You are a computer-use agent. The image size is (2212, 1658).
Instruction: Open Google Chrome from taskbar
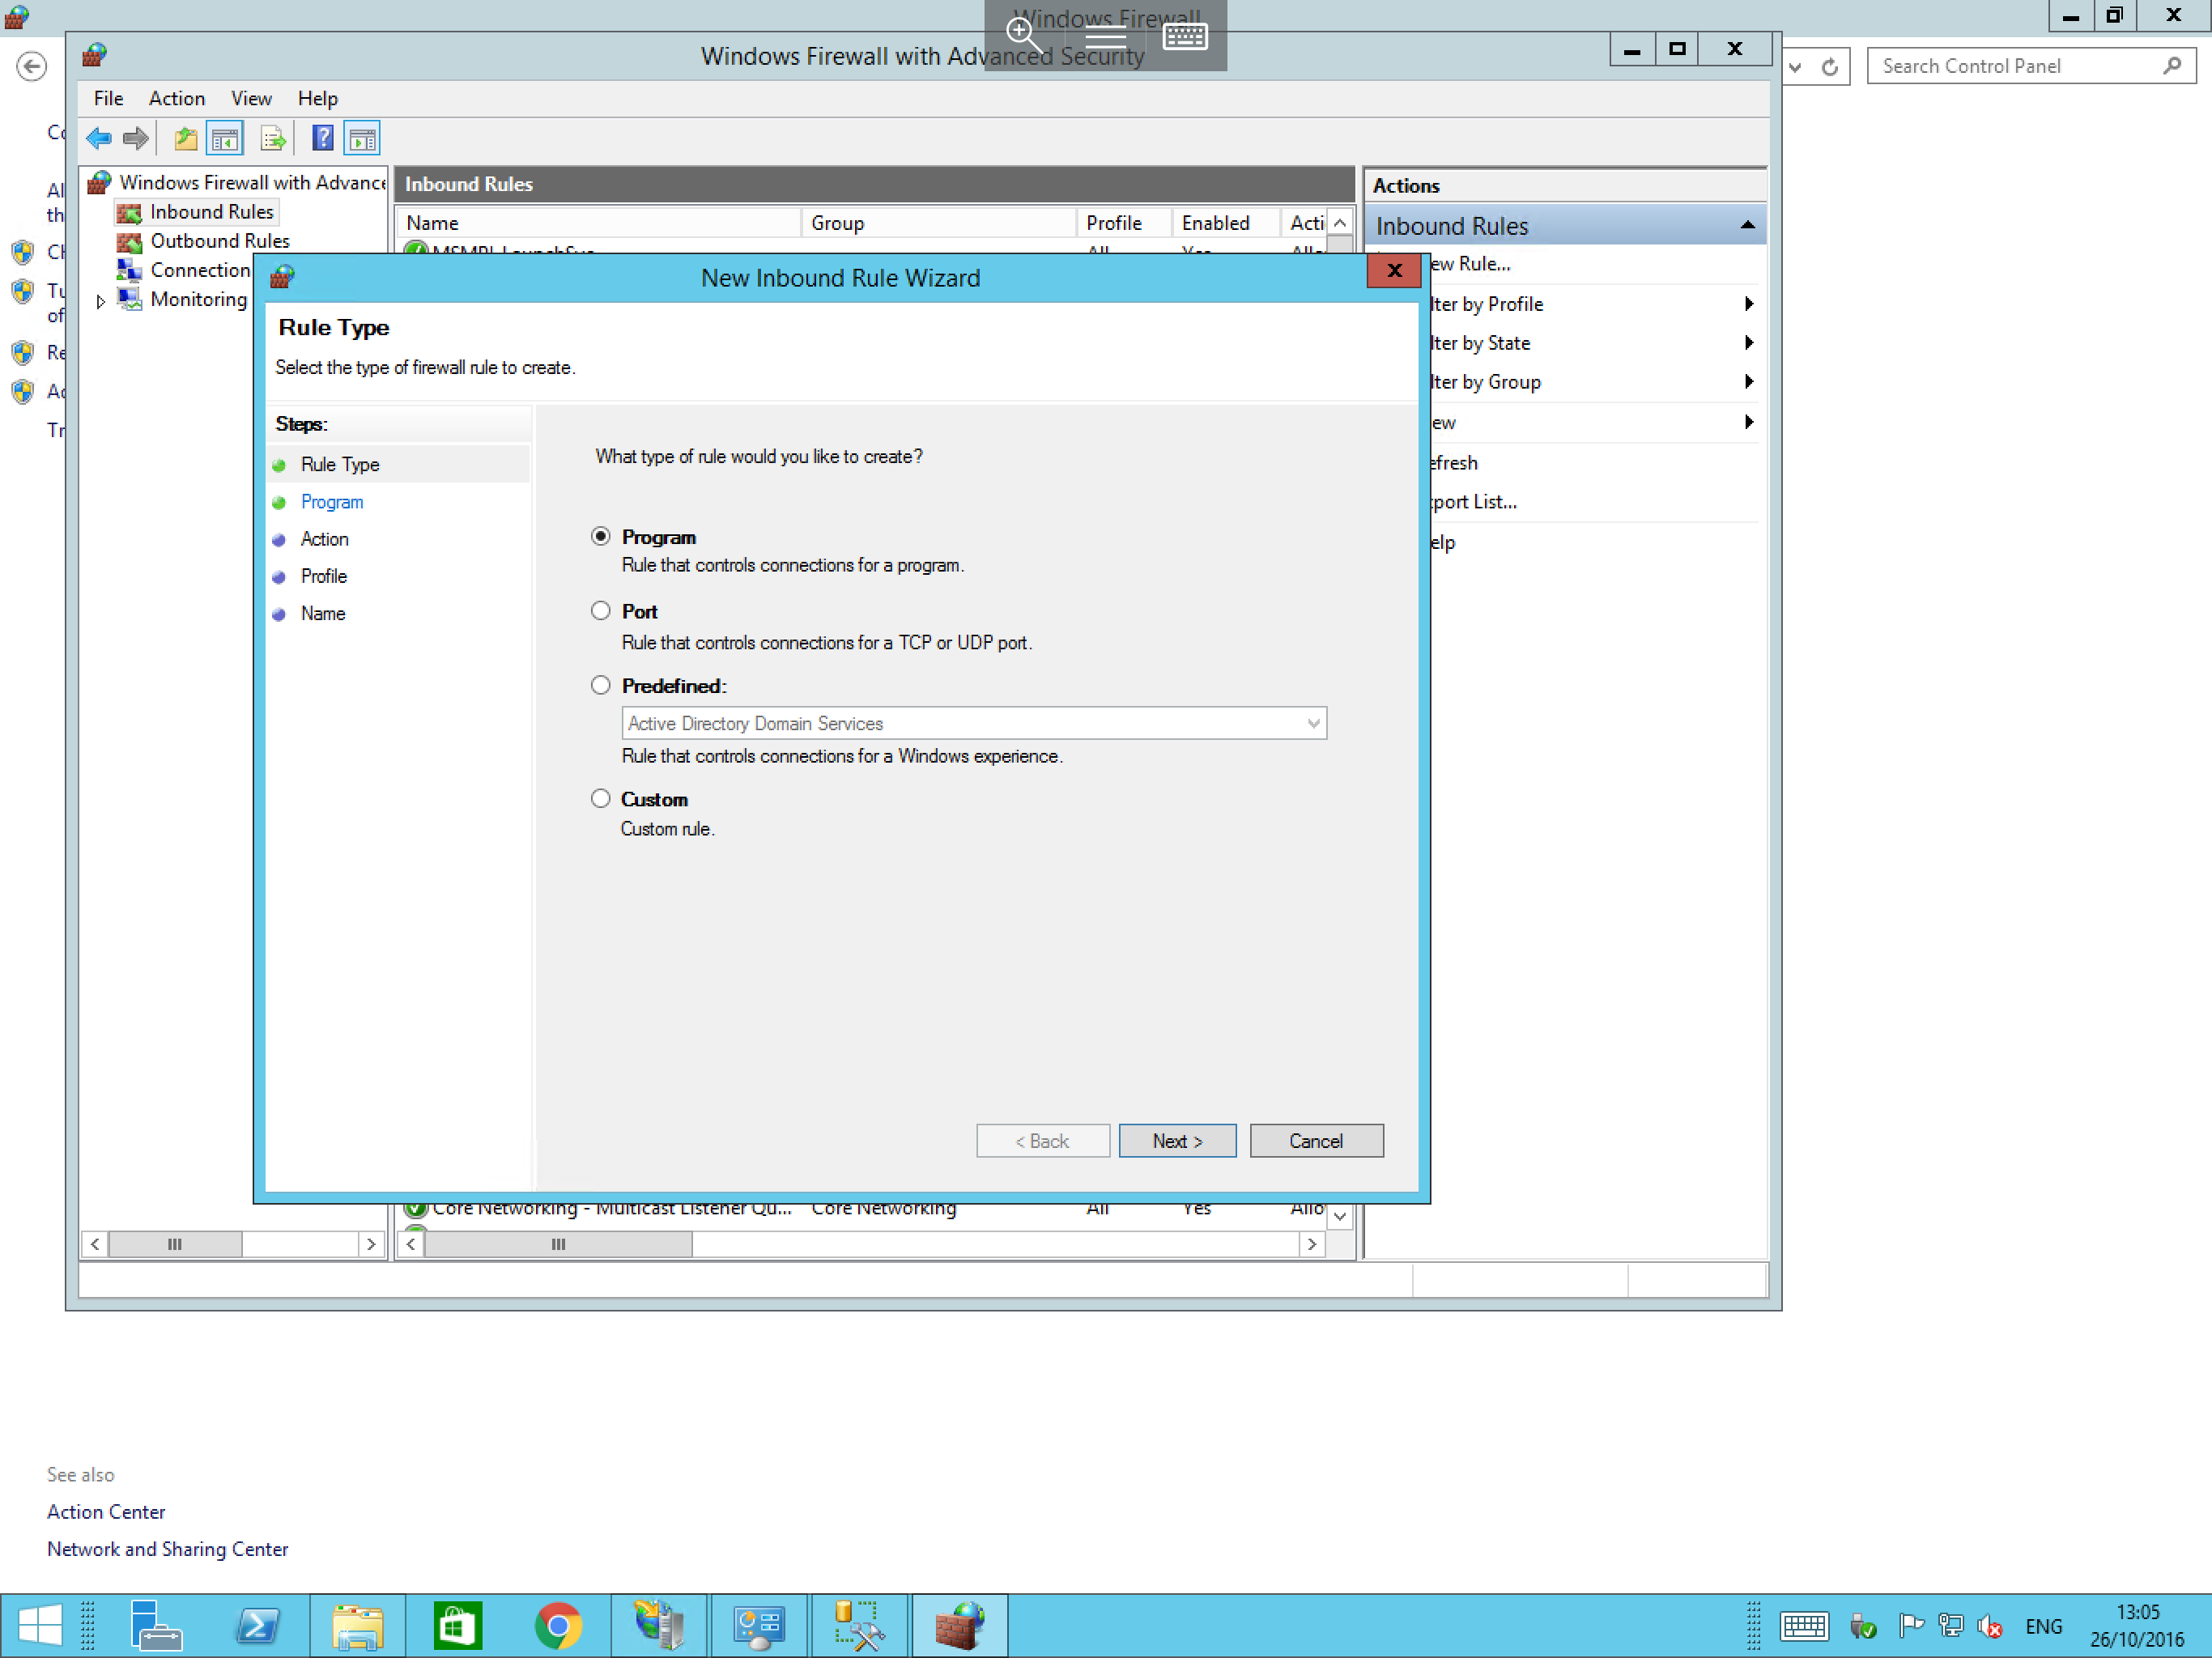coord(558,1625)
